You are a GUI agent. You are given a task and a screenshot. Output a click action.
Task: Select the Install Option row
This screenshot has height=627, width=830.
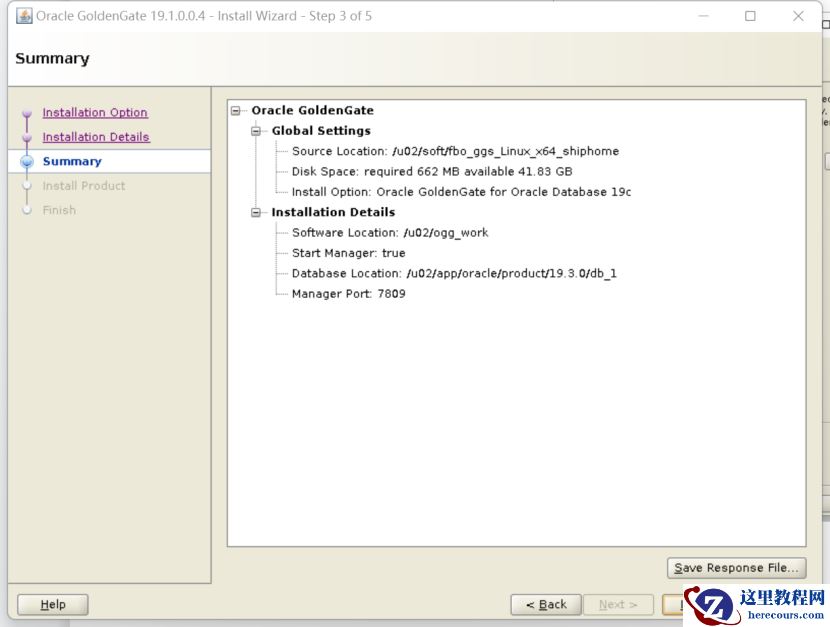click(461, 192)
